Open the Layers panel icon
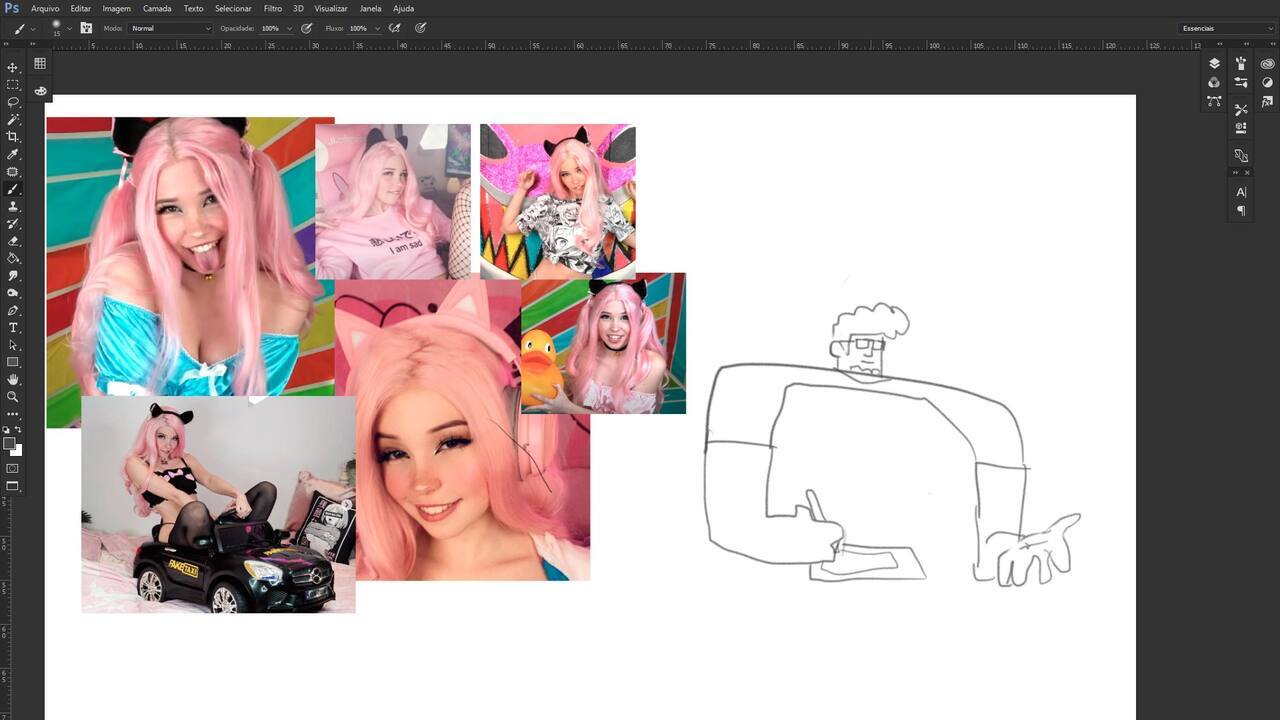This screenshot has width=1280, height=720. click(x=1214, y=63)
